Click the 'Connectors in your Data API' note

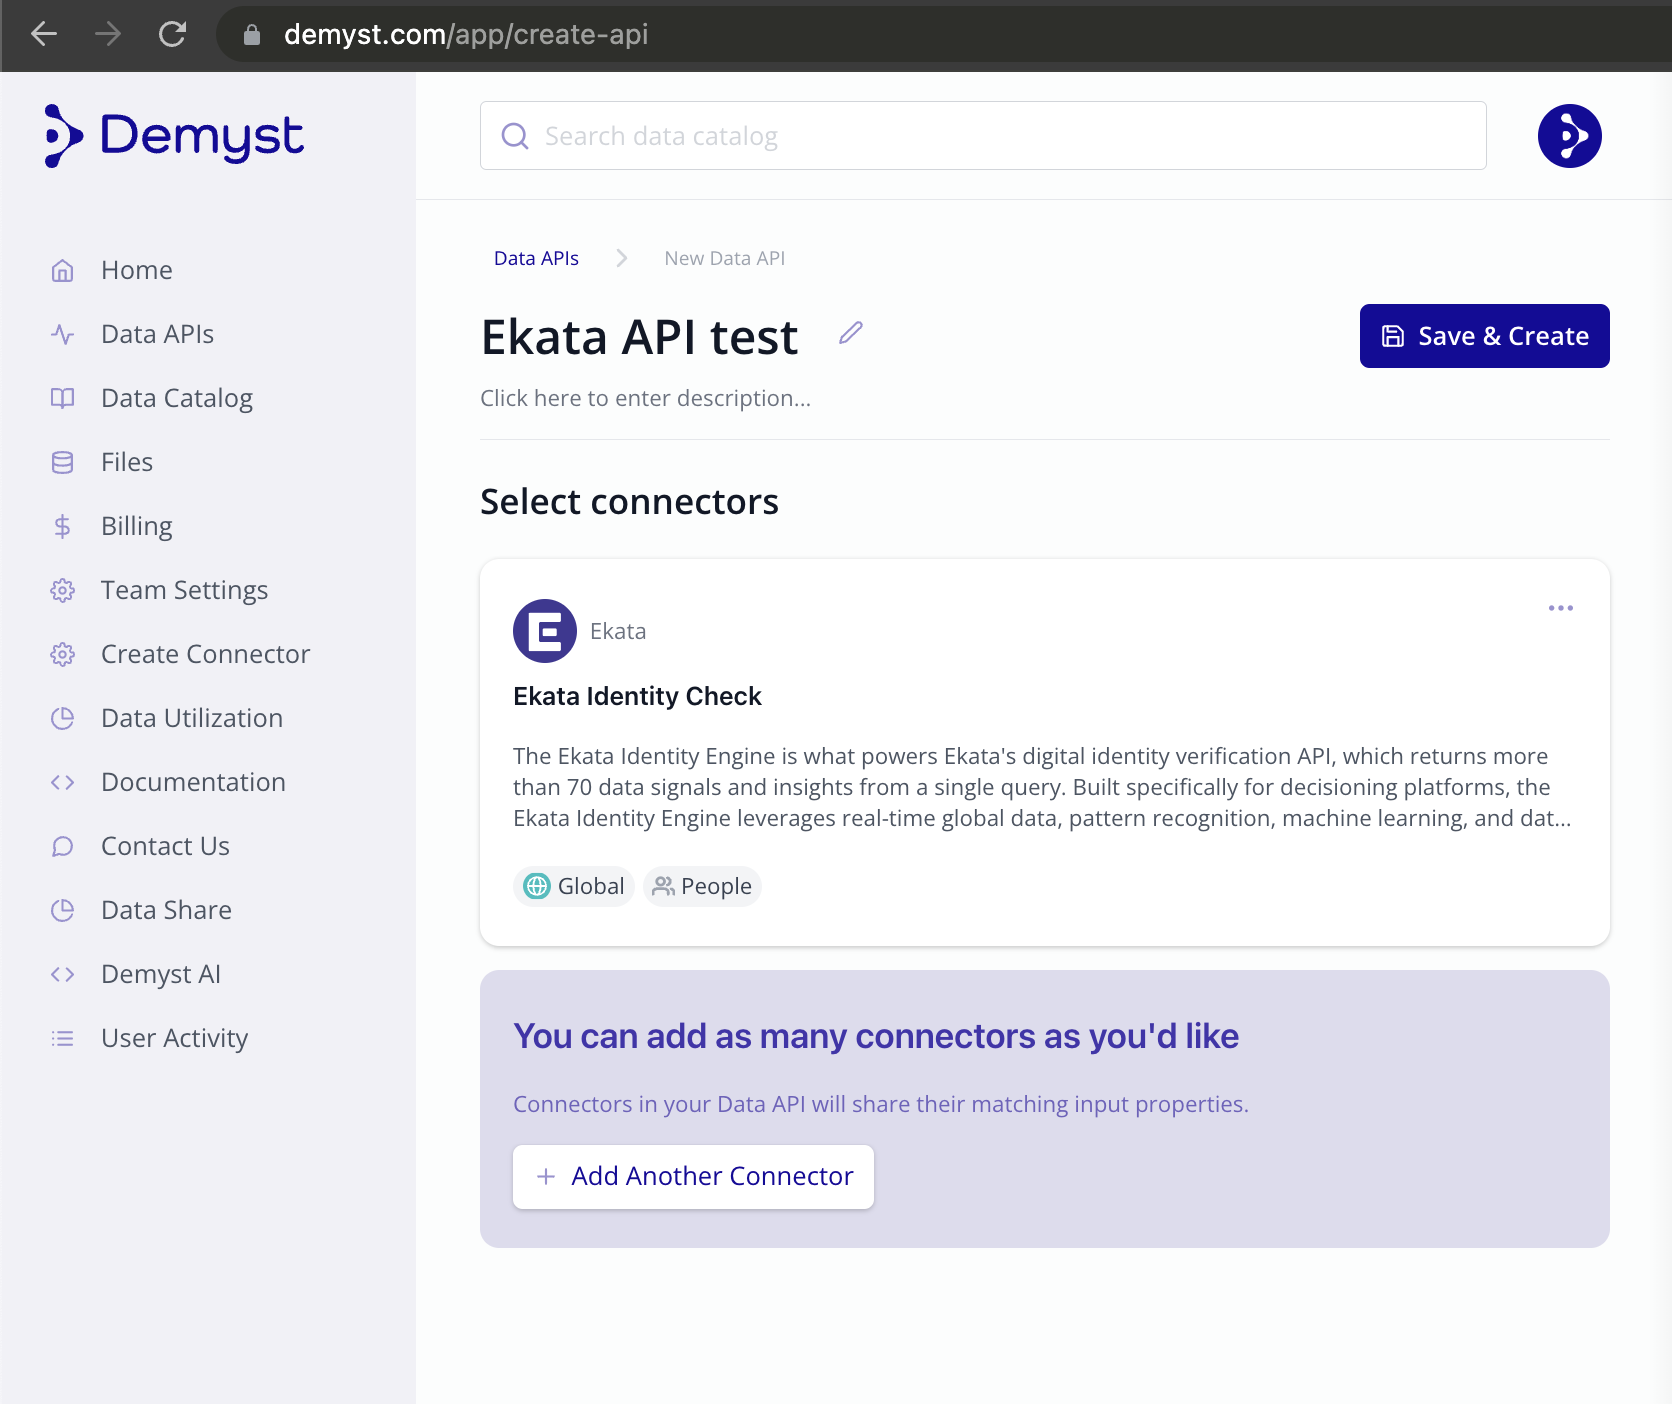point(881,1104)
